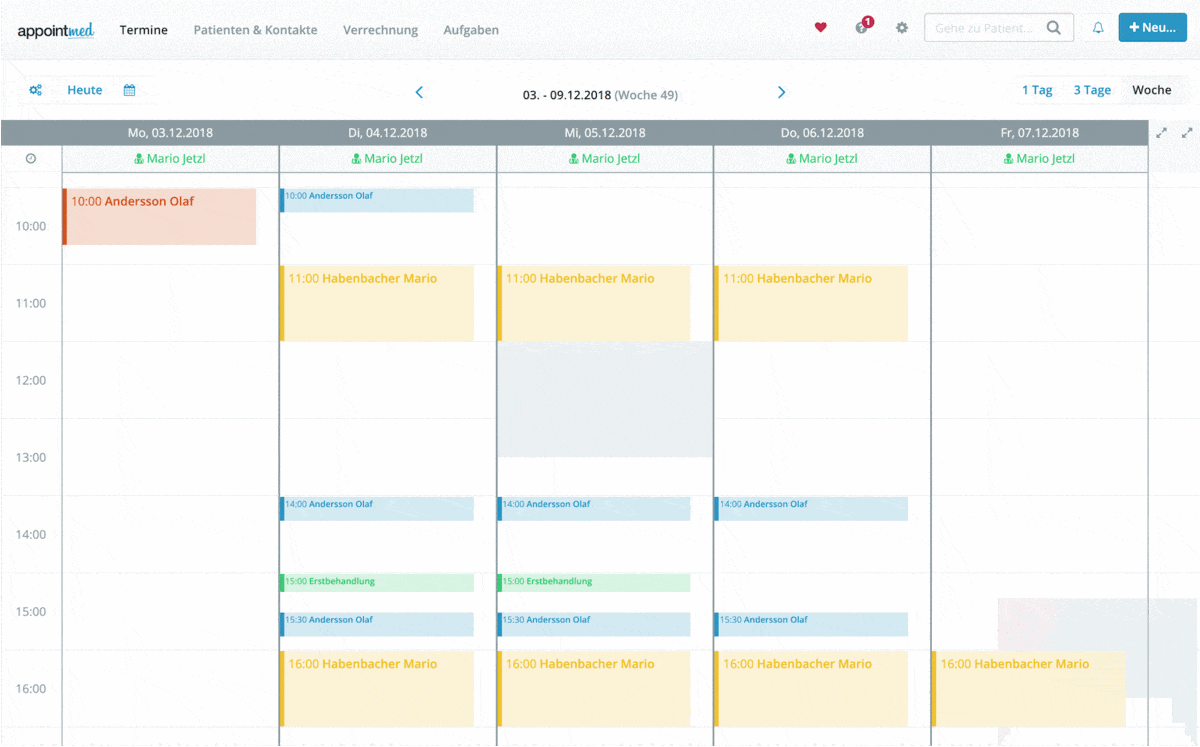Image resolution: width=1200 pixels, height=747 pixels.
Task: Open the Verrechnung tab
Action: point(380,30)
